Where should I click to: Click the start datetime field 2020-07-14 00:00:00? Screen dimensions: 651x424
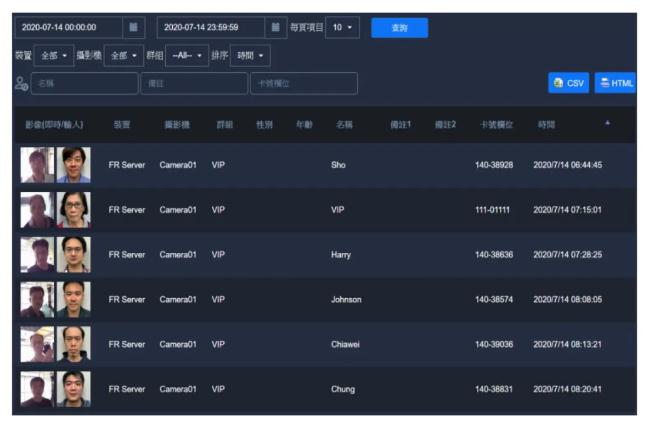(x=67, y=27)
